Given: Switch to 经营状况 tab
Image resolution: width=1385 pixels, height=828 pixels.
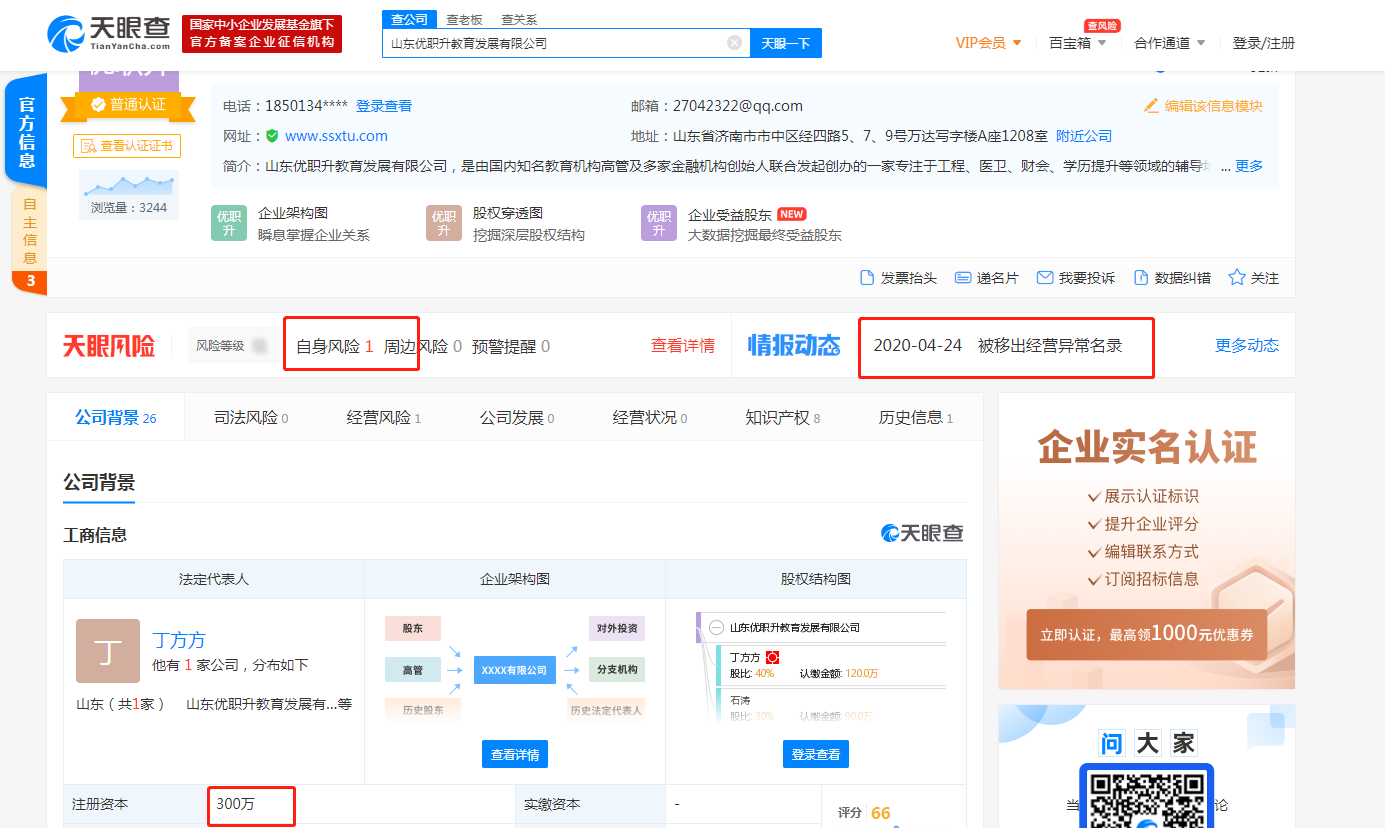Looking at the screenshot, I should click(x=650, y=418).
